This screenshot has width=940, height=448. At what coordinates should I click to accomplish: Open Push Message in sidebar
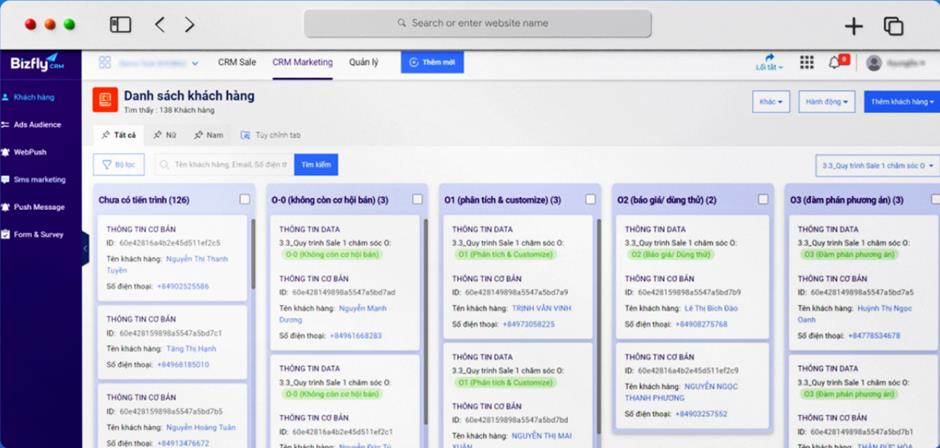38,207
